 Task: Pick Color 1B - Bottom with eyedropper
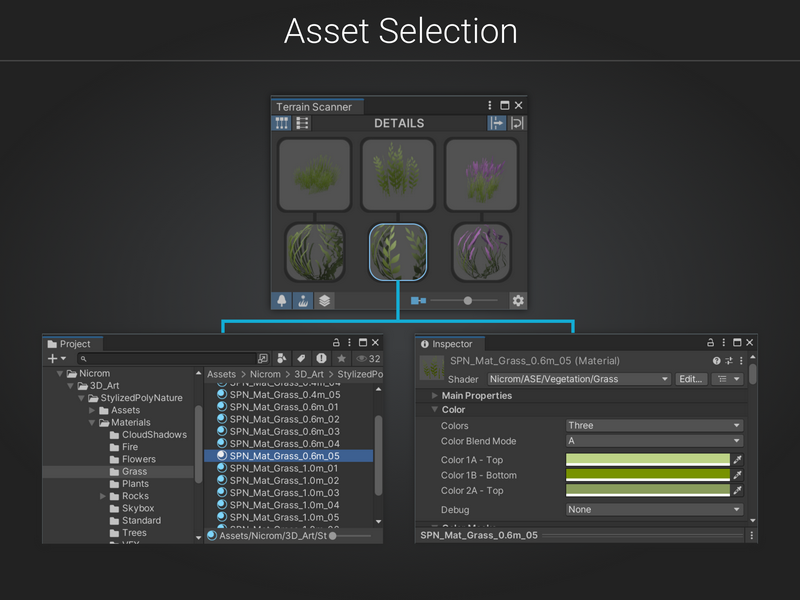738,475
